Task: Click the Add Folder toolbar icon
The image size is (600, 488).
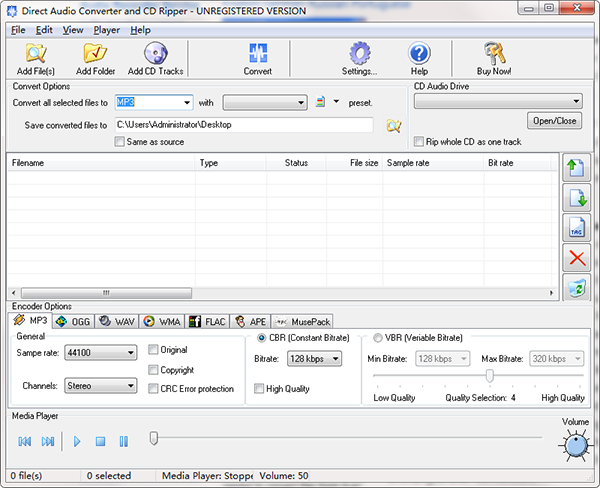Action: [x=95, y=53]
